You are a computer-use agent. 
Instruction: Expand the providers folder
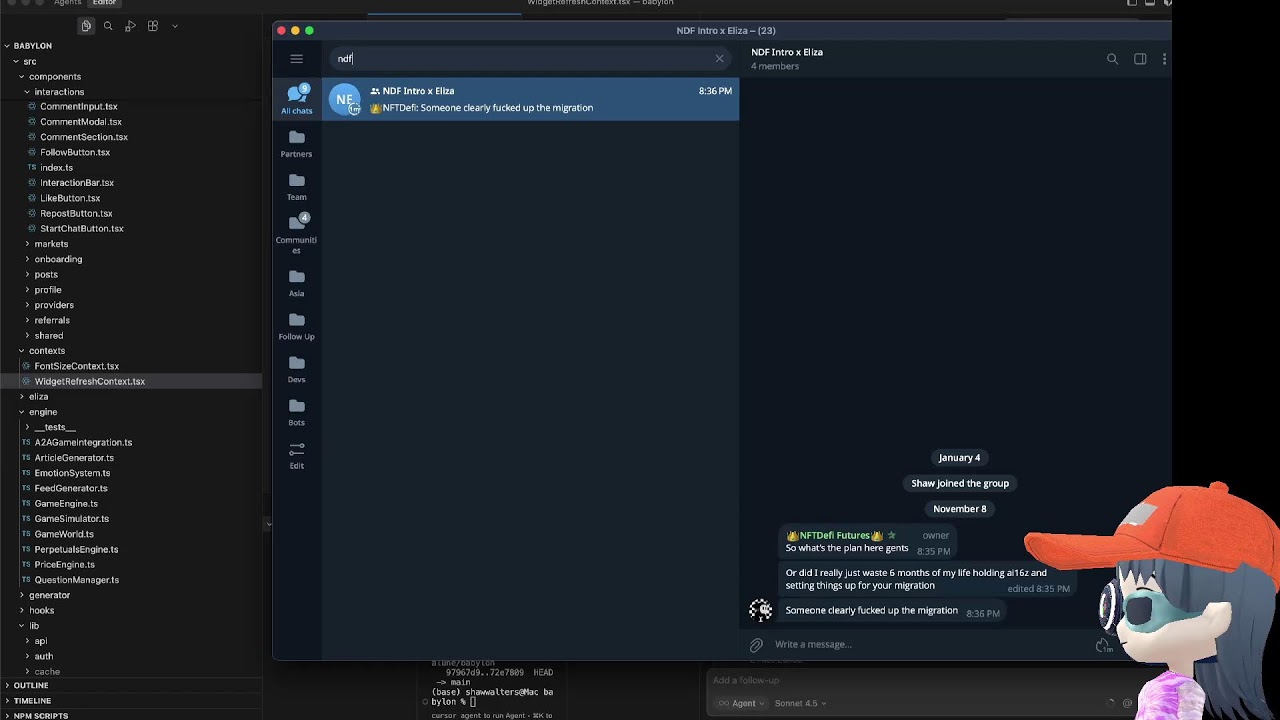54,305
